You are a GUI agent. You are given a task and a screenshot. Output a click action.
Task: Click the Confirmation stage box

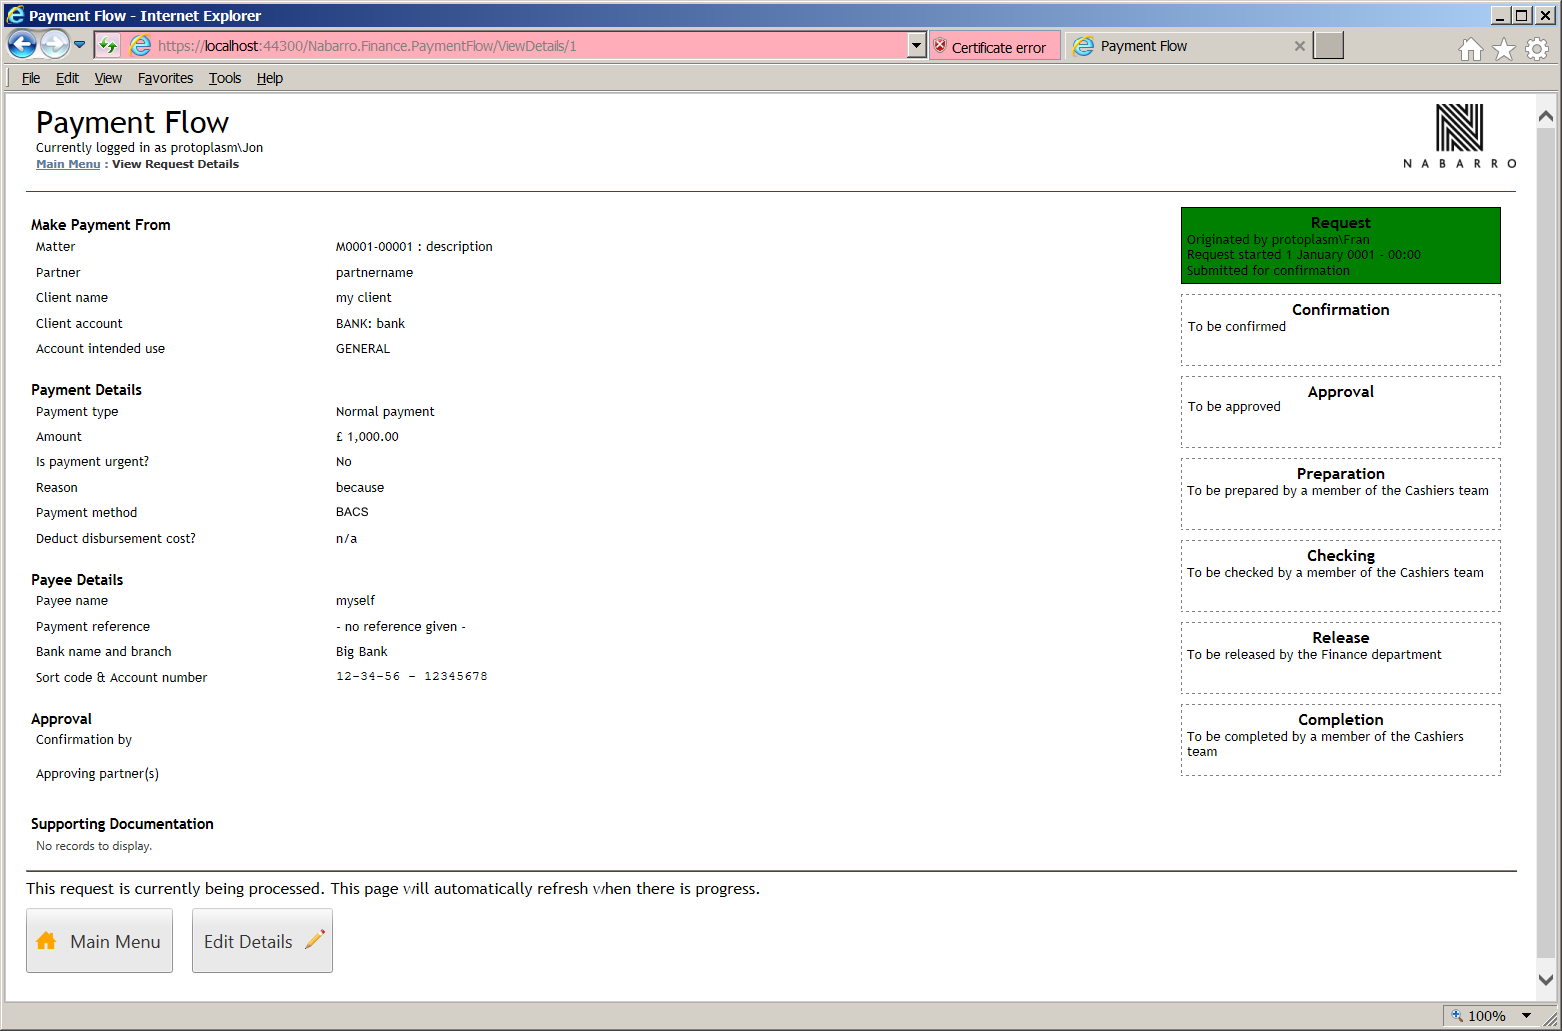1340,330
